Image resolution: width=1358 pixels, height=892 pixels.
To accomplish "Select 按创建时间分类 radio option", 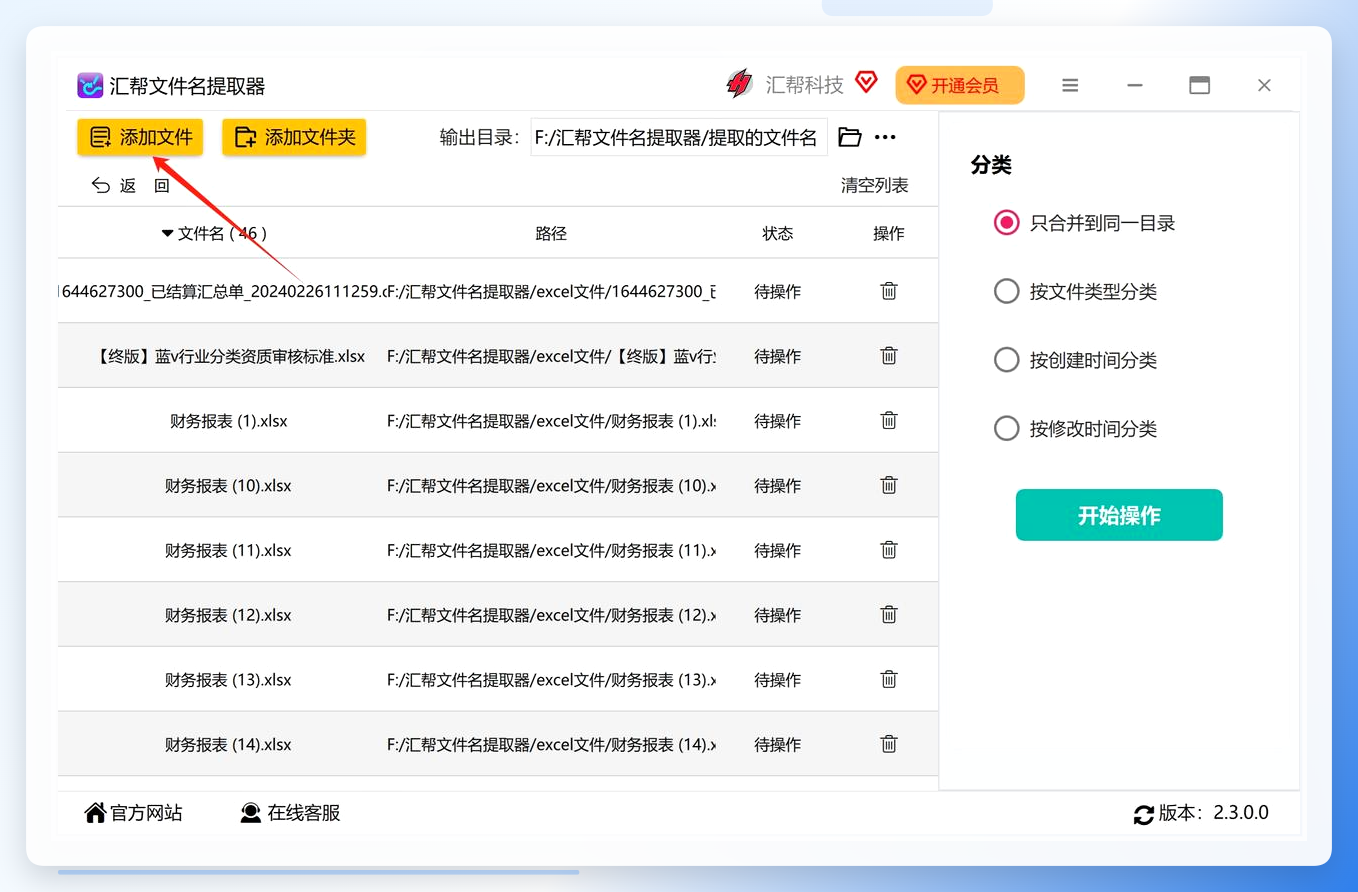I will [1006, 360].
